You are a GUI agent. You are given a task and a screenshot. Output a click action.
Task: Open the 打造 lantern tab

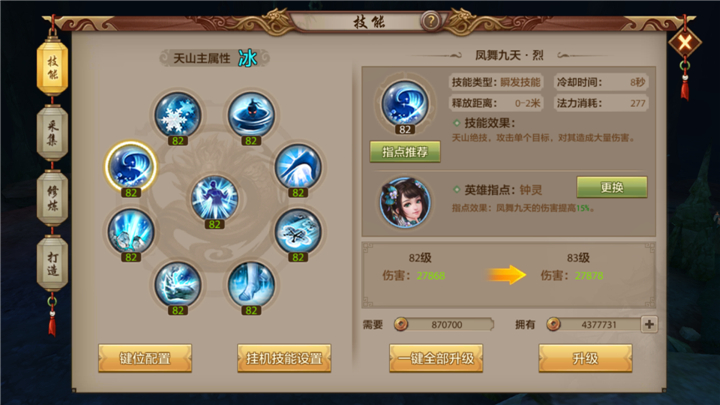pos(52,263)
